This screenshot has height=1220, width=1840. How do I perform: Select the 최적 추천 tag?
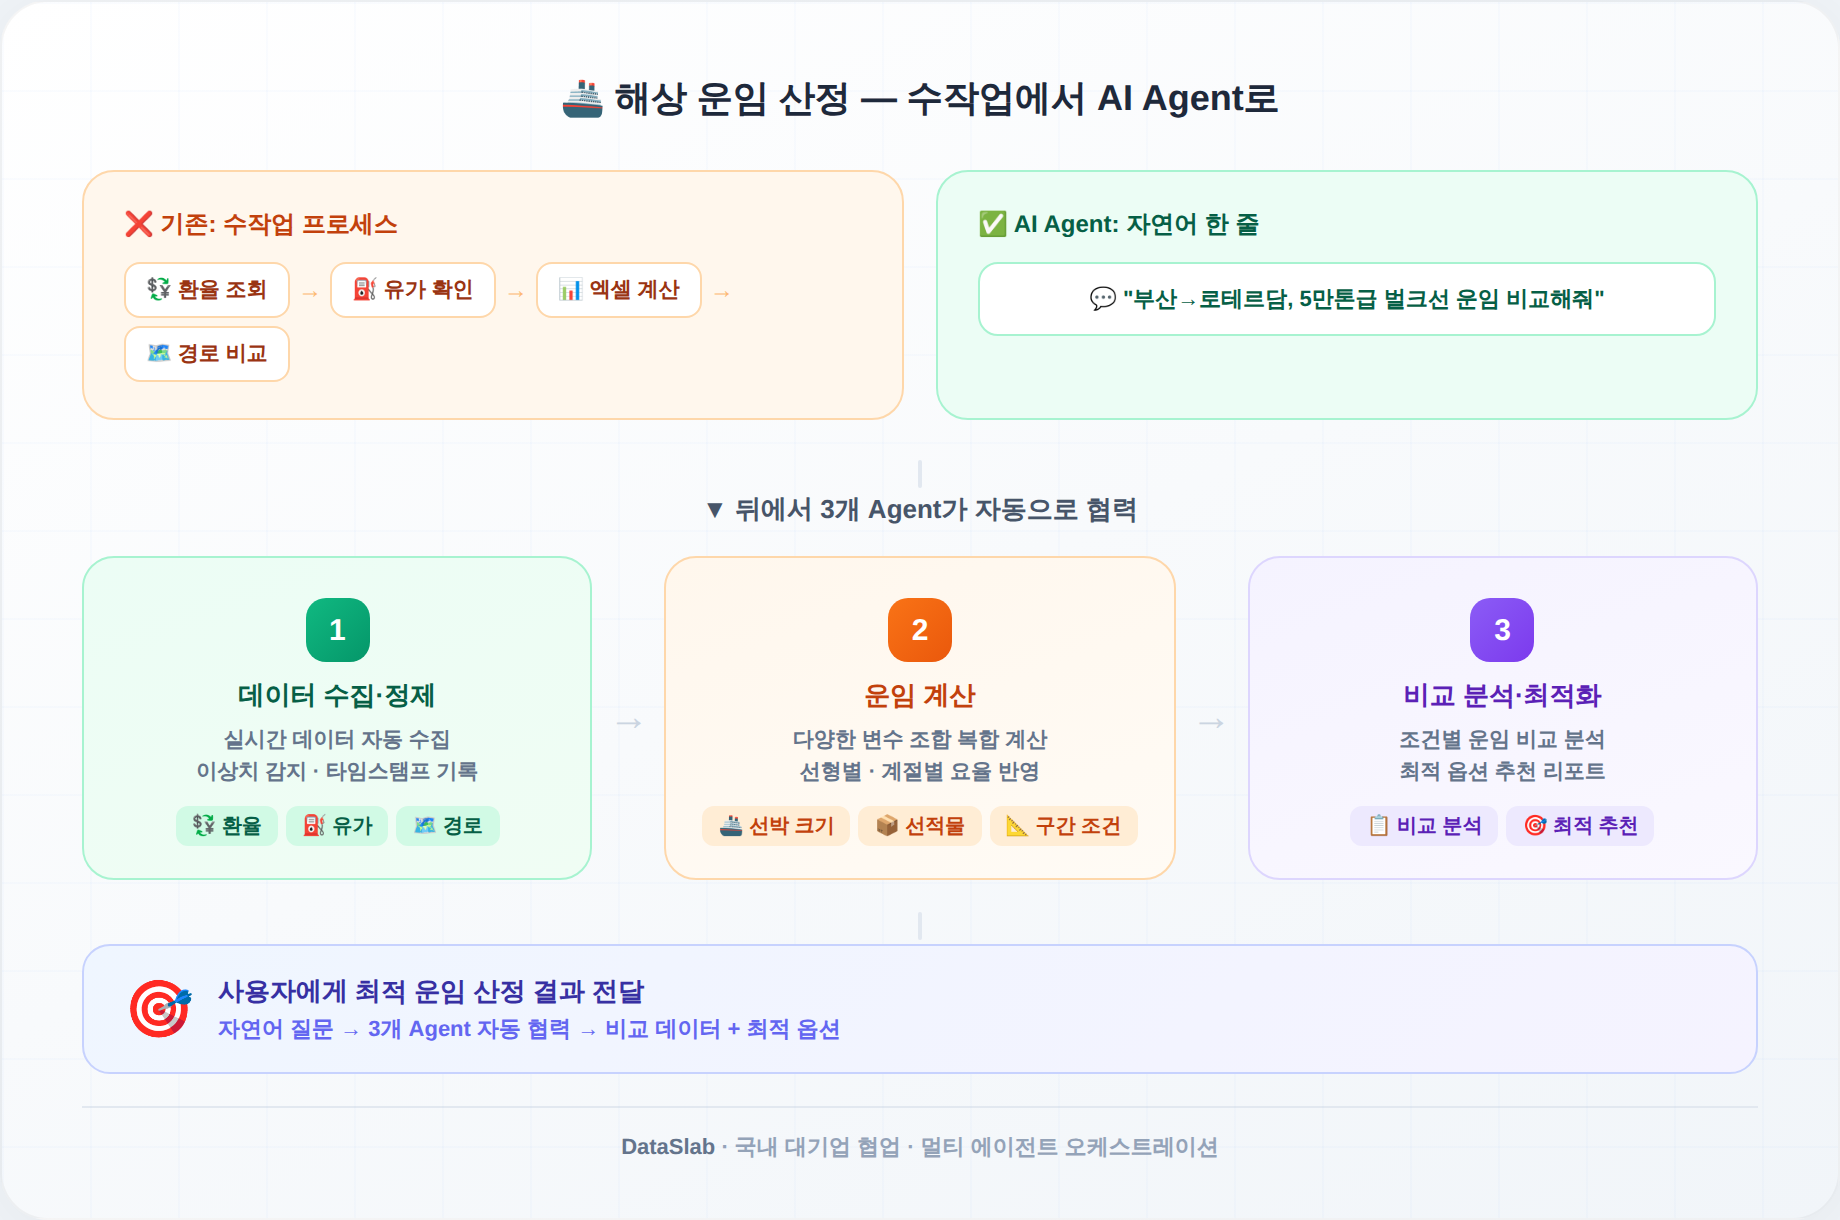coord(1580,826)
